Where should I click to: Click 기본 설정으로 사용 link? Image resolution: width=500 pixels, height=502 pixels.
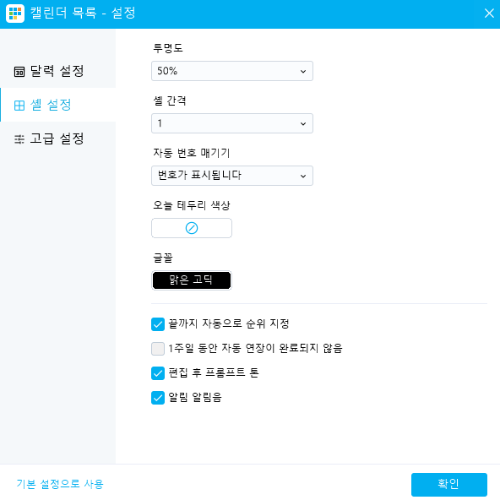pos(60,484)
